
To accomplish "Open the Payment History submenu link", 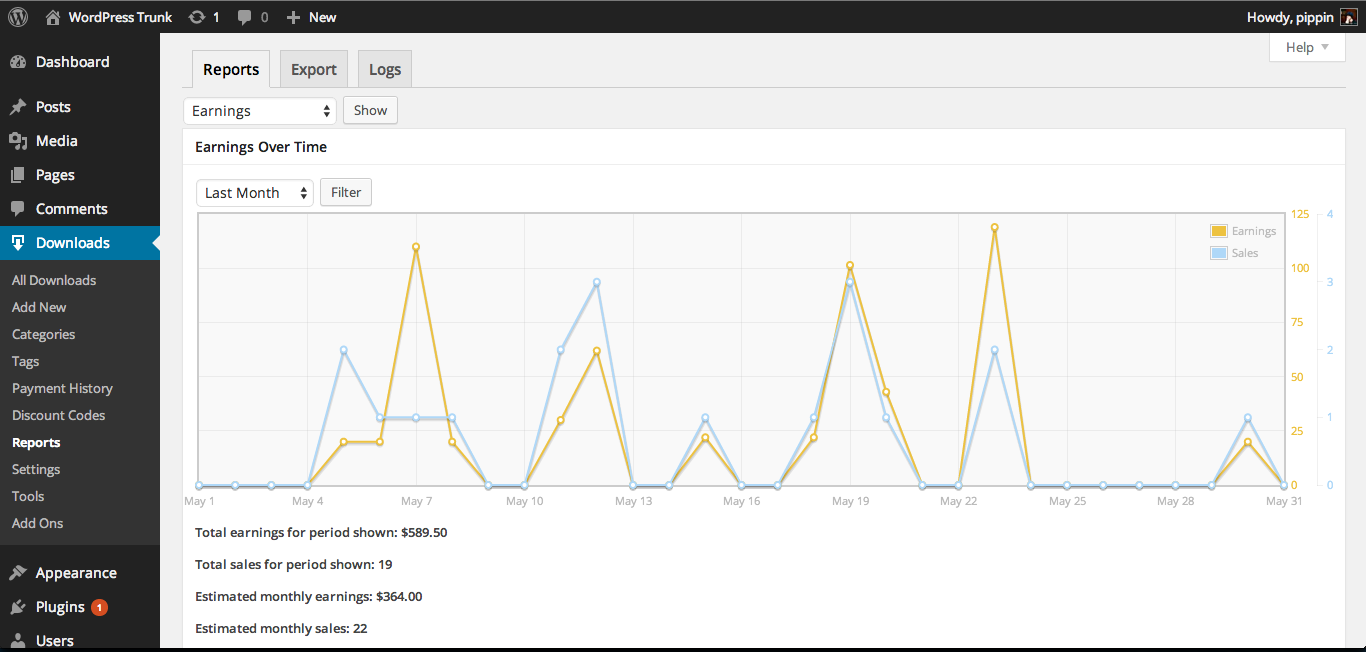I will (x=62, y=388).
